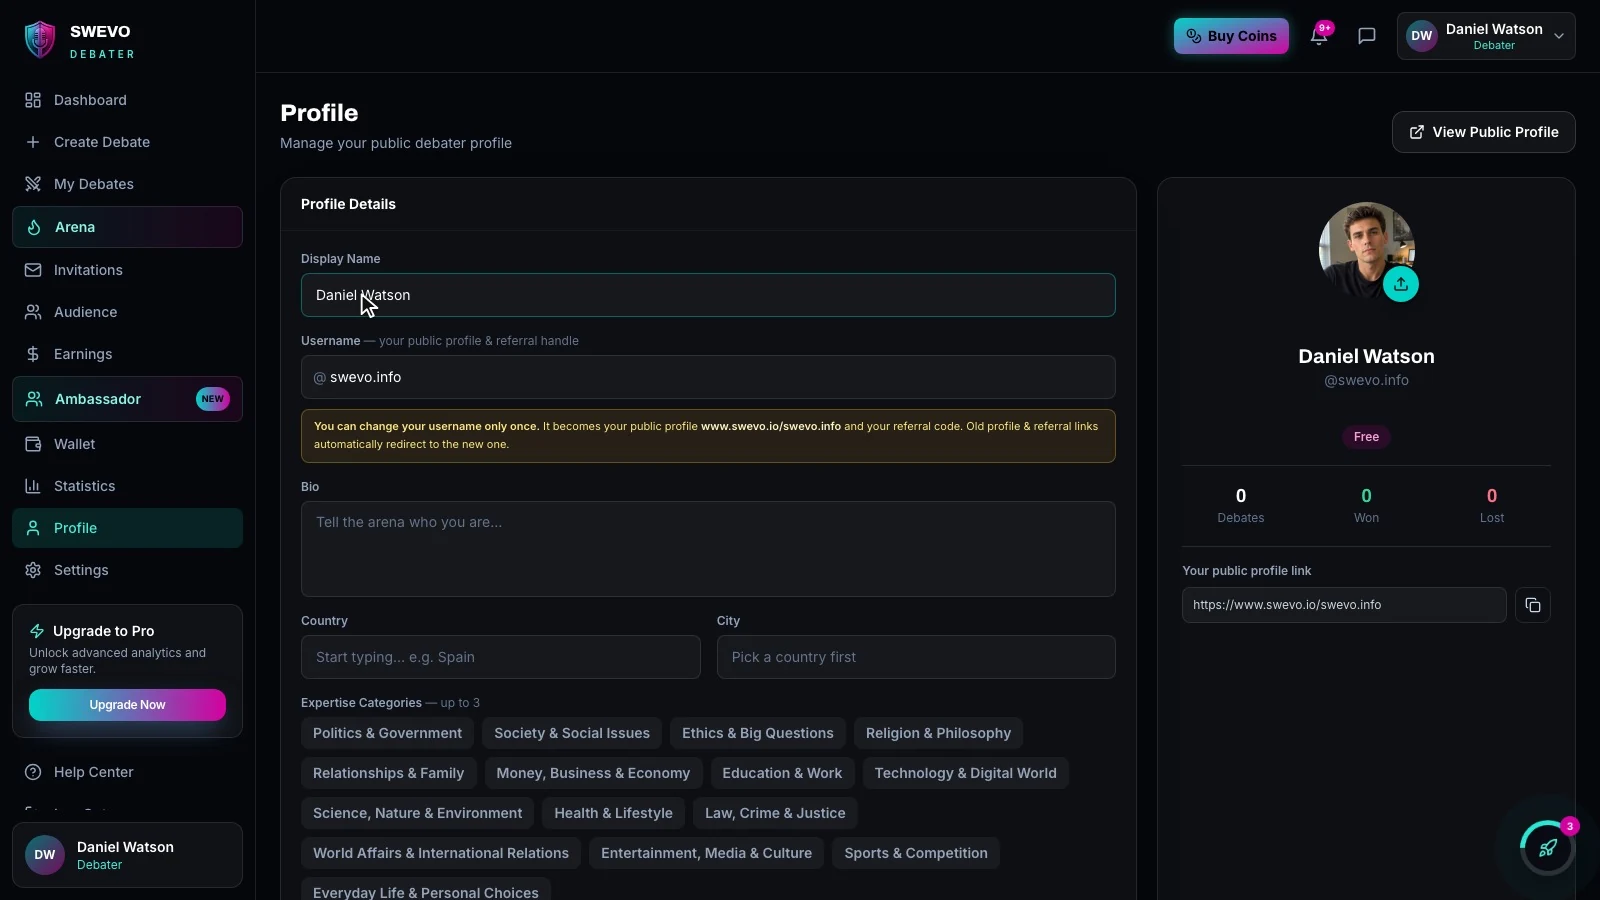The image size is (1600, 900).
Task: Toggle the Society & Social Issues chip
Action: [572, 733]
